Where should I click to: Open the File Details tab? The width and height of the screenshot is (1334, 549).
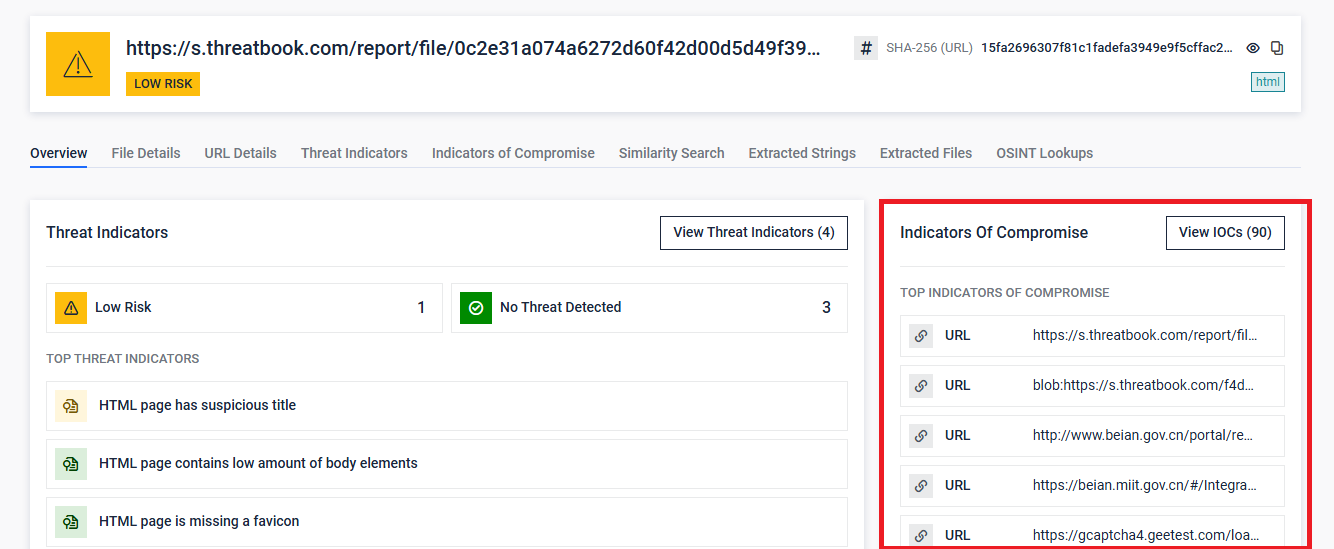(x=146, y=153)
